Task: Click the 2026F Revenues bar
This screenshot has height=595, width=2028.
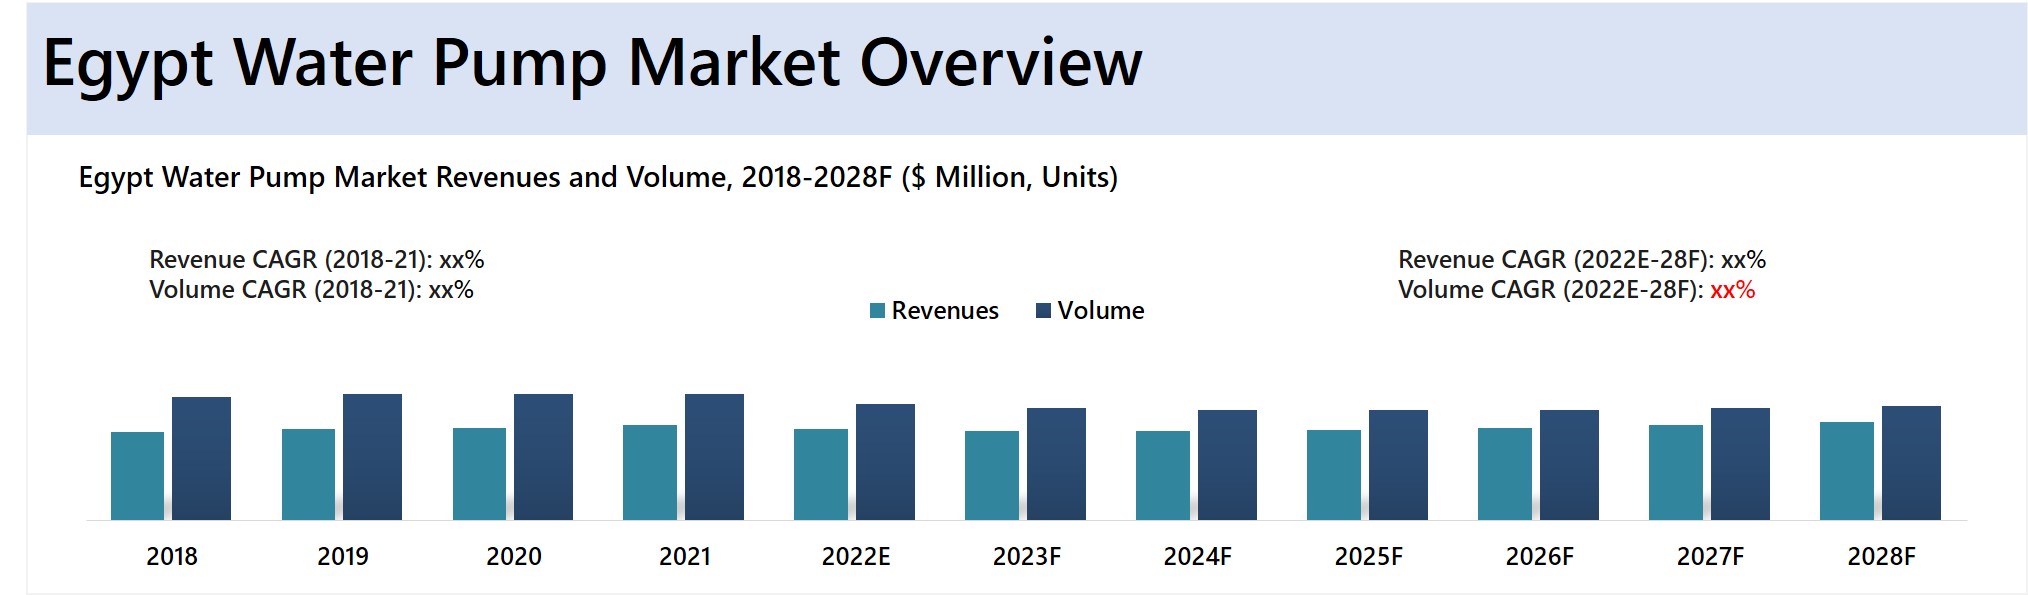Action: click(1505, 474)
